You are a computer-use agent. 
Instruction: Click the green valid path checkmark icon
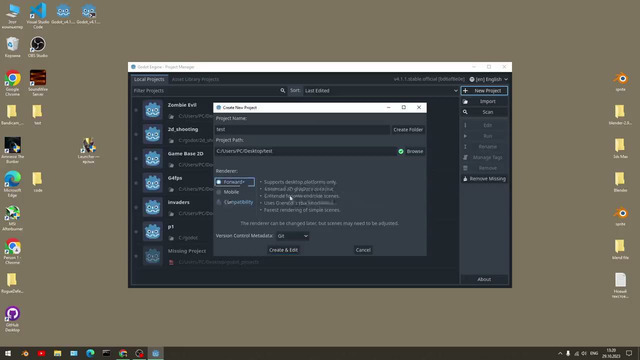[401, 151]
